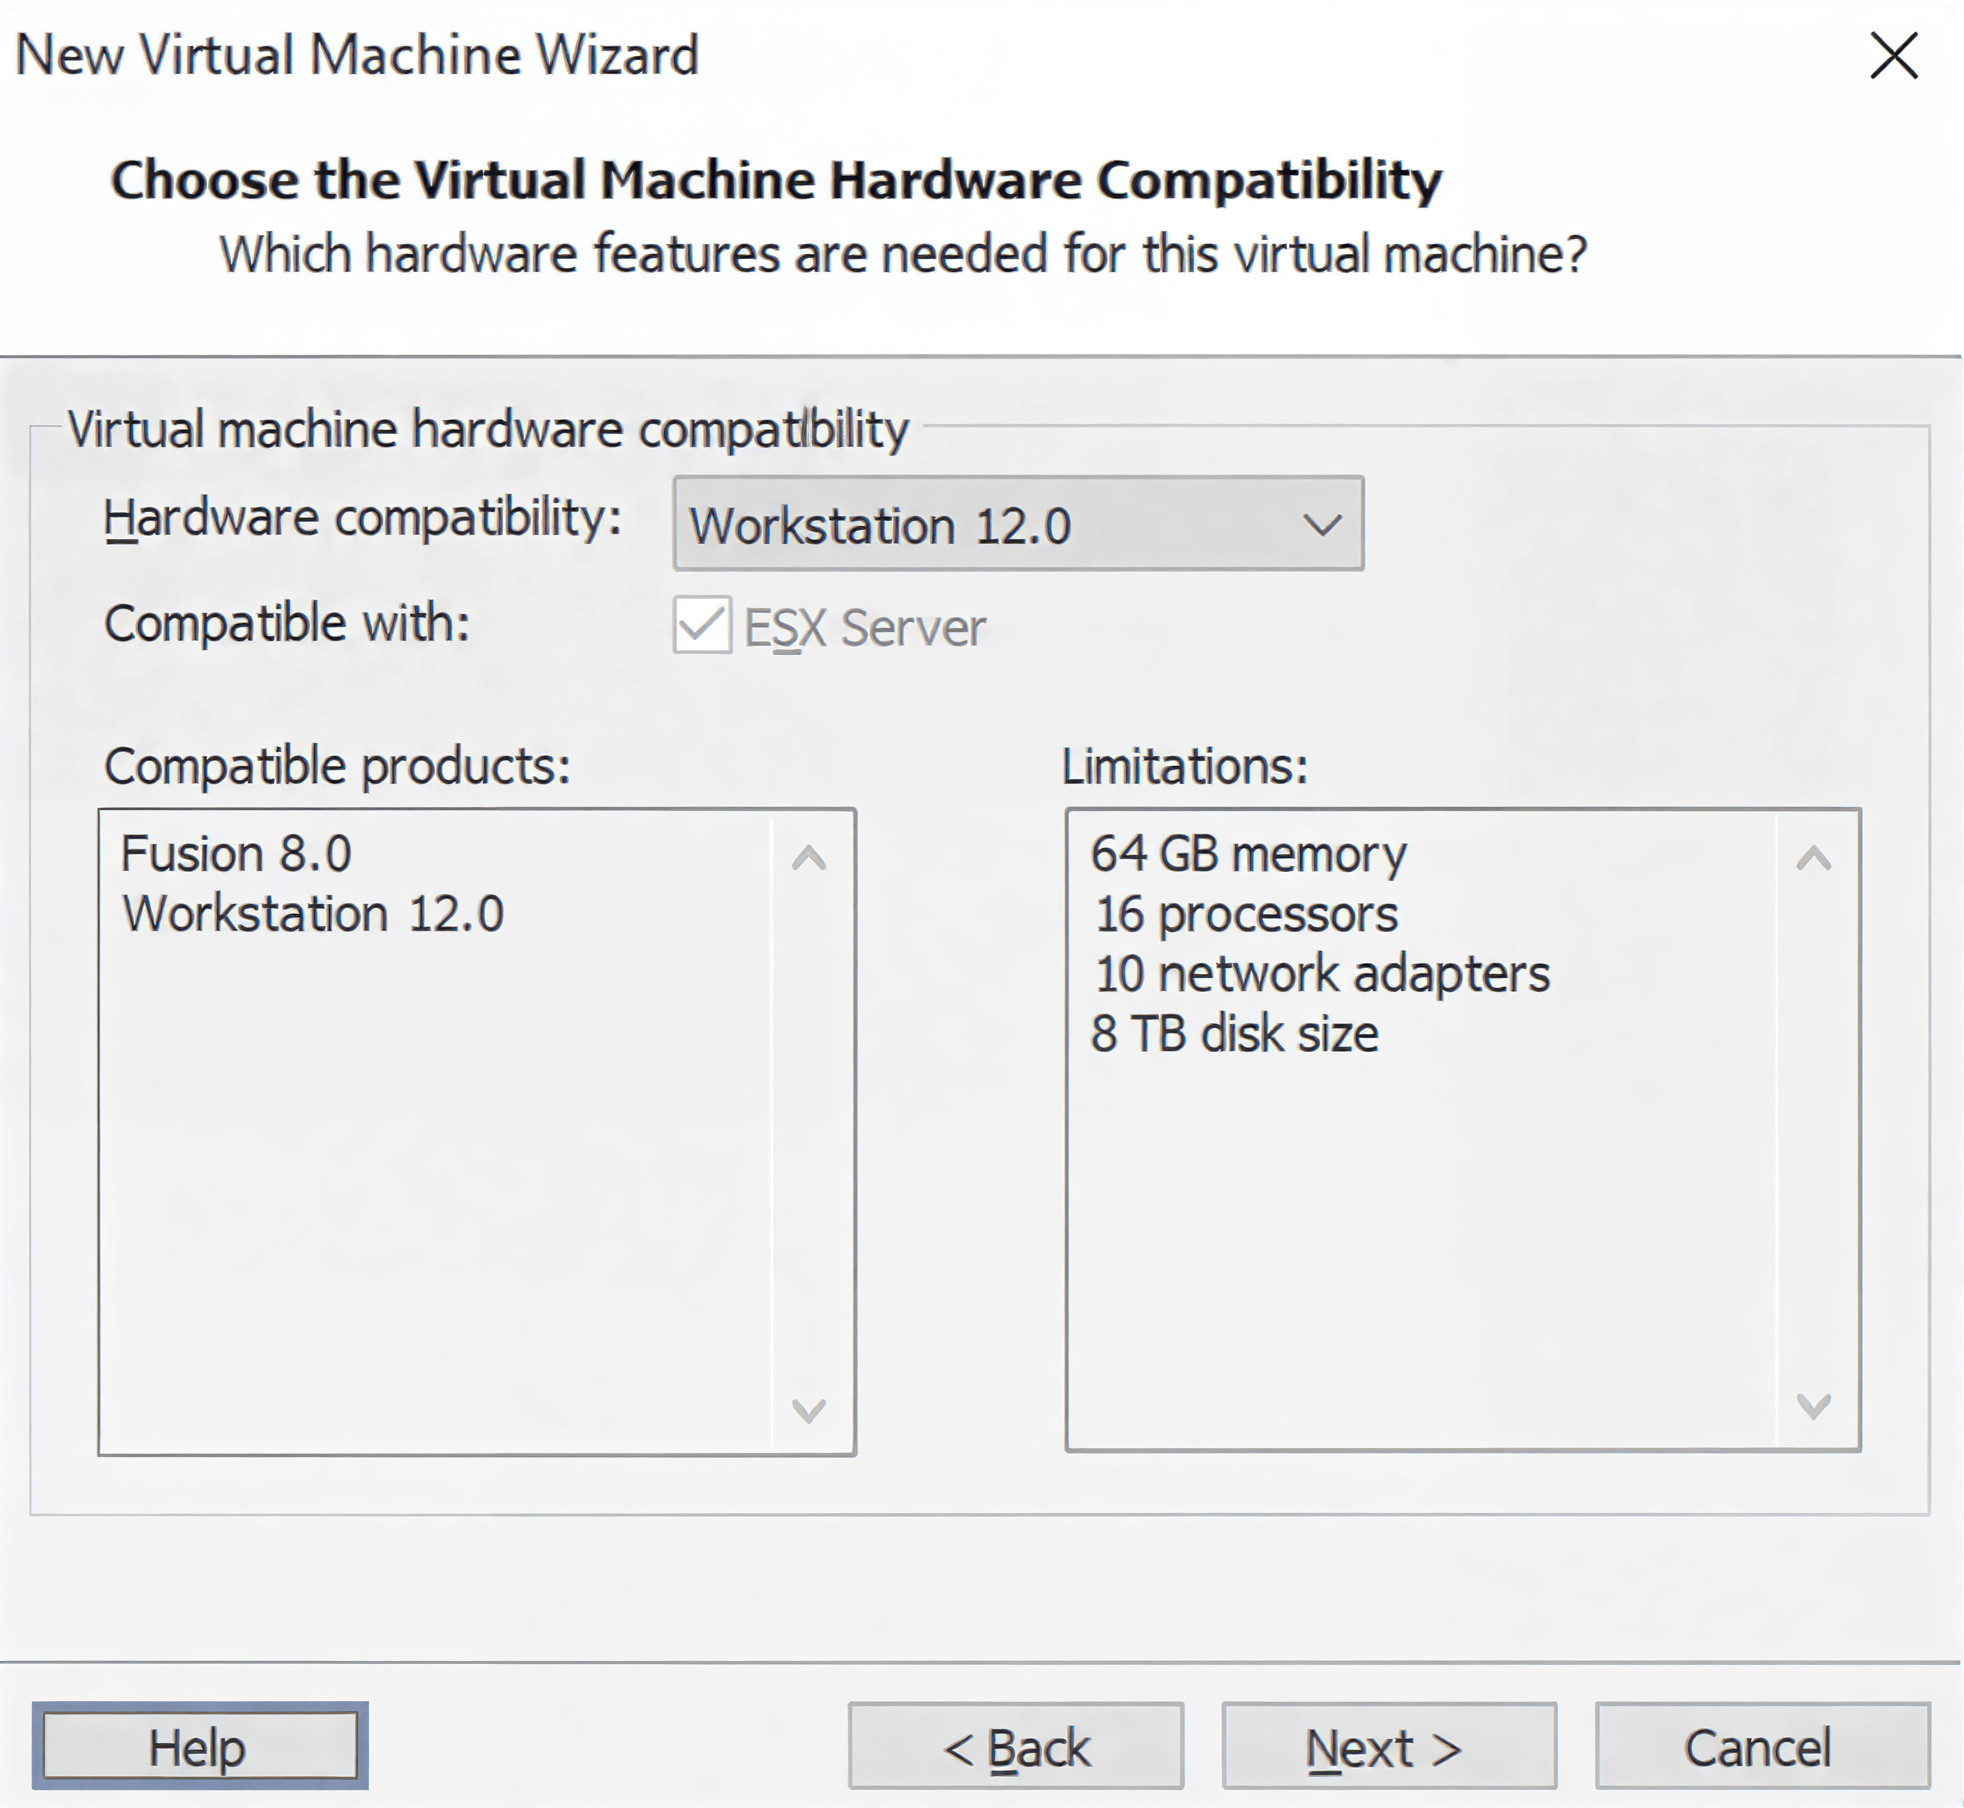
Task: Select the 64 GB memory limitation
Action: [1248, 854]
